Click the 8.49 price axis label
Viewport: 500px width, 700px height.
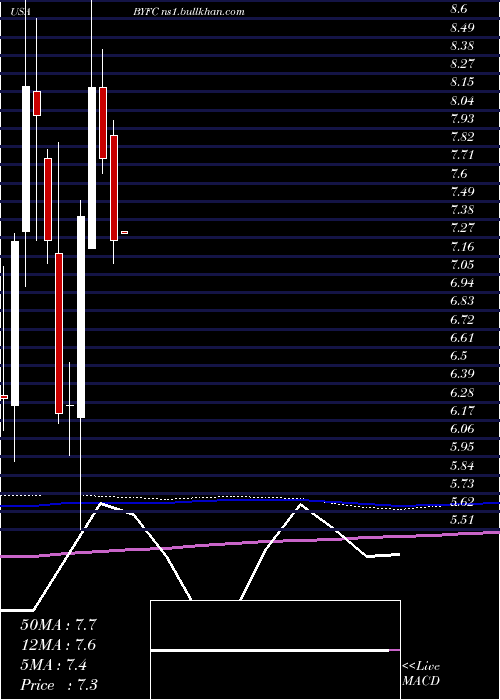(x=462, y=27)
